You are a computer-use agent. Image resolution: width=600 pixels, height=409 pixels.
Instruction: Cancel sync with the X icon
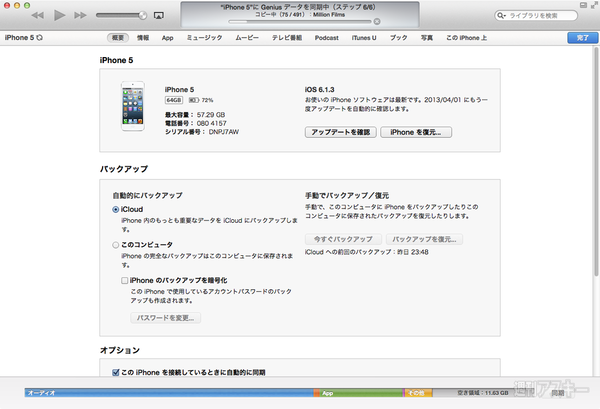point(377,21)
